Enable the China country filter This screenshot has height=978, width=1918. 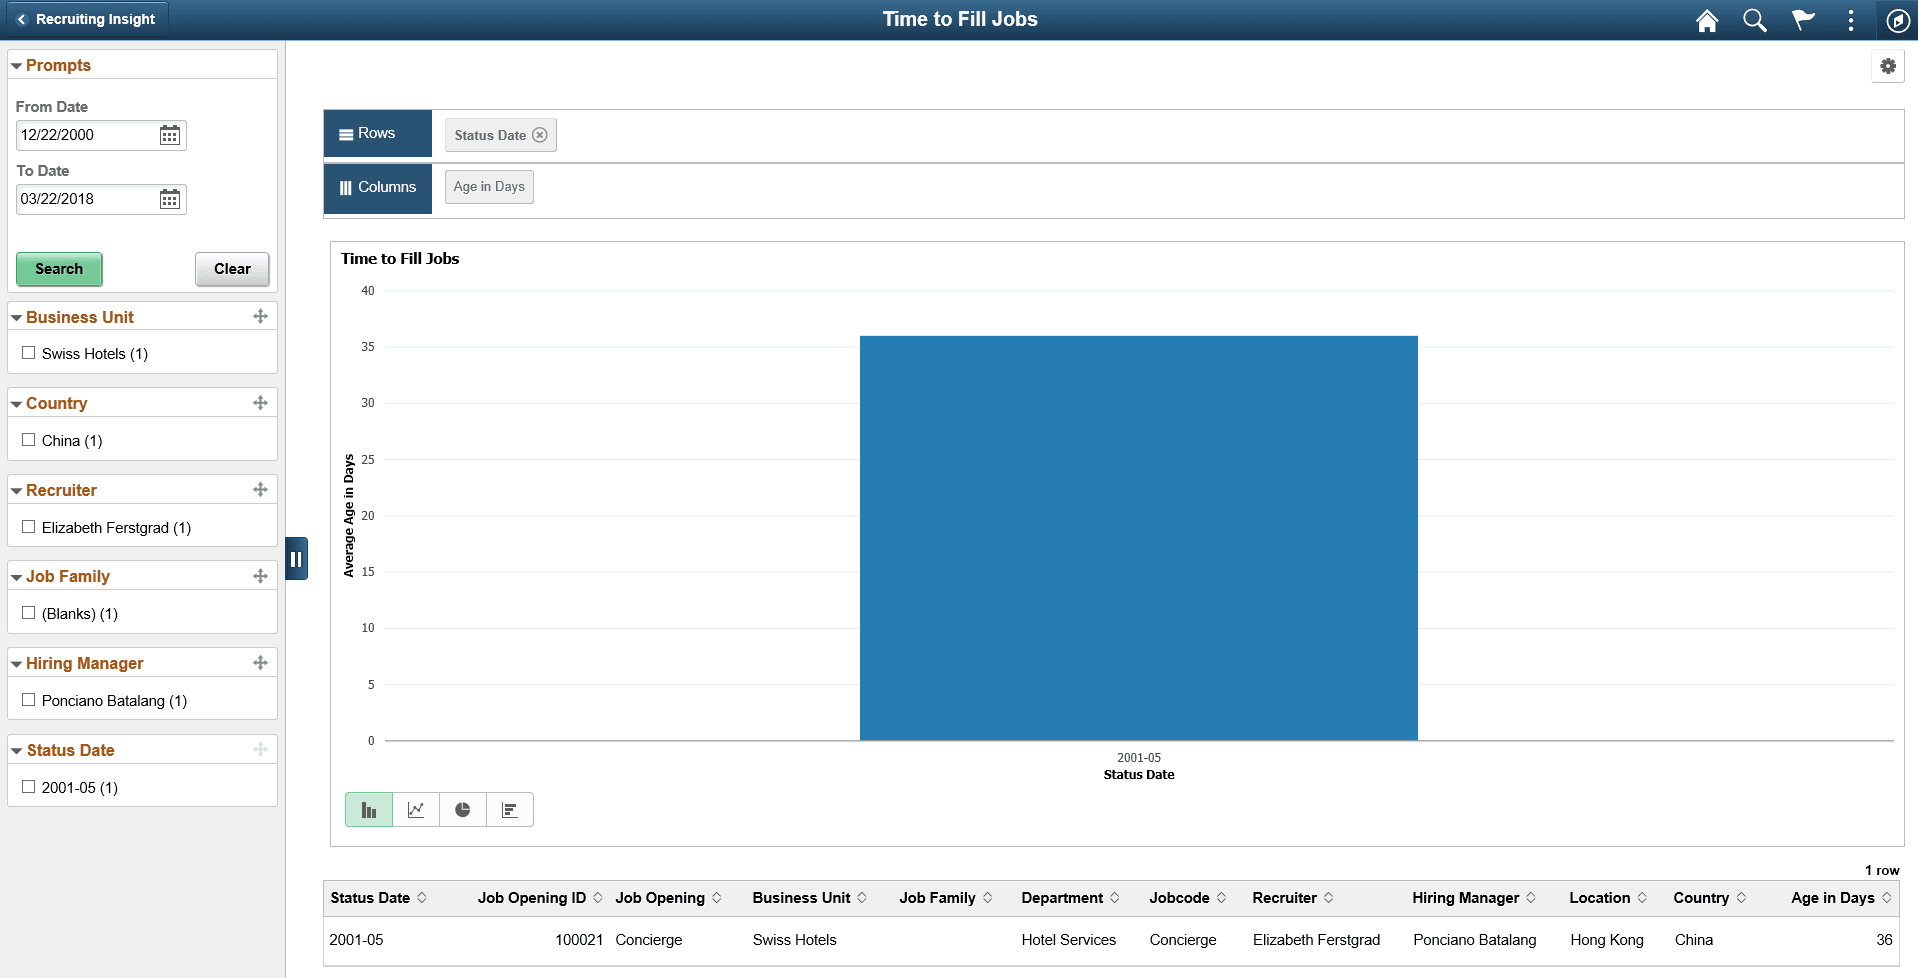(28, 440)
